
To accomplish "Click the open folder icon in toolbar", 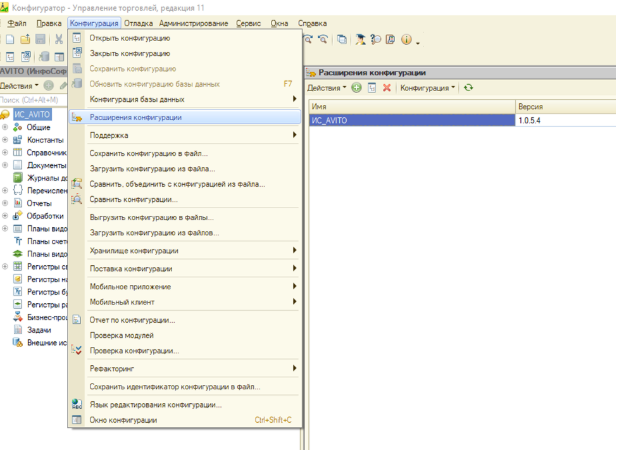I will tap(24, 40).
